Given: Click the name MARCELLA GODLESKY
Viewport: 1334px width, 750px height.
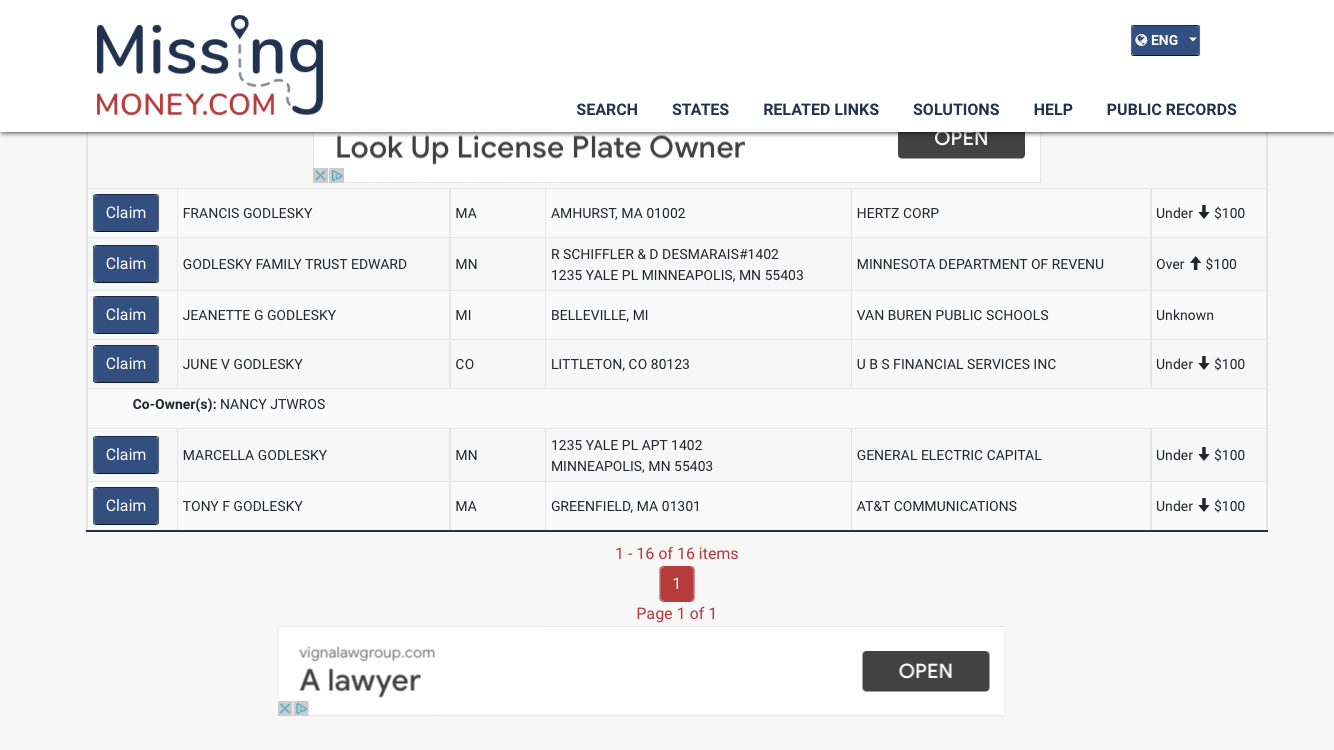Looking at the screenshot, I should 255,455.
